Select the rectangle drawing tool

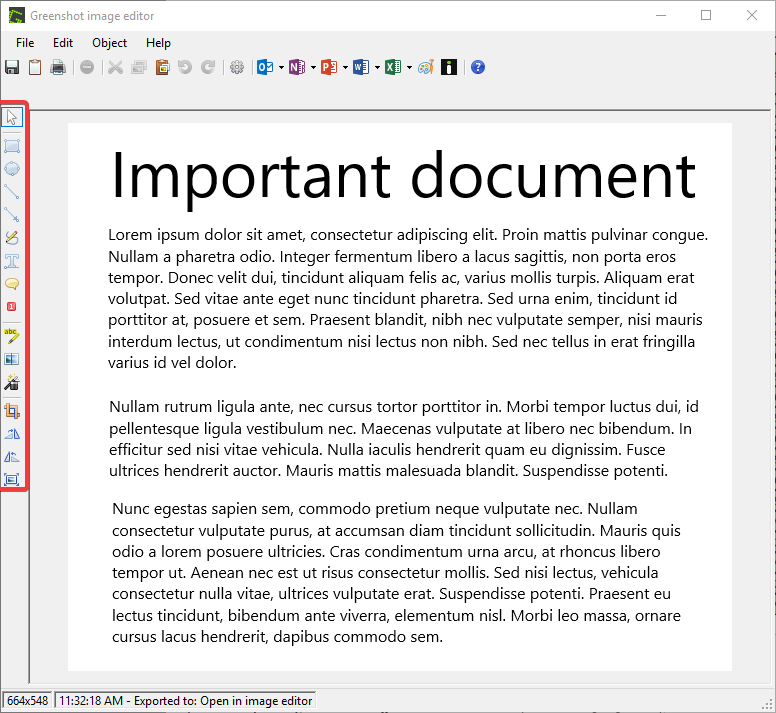[x=12, y=146]
